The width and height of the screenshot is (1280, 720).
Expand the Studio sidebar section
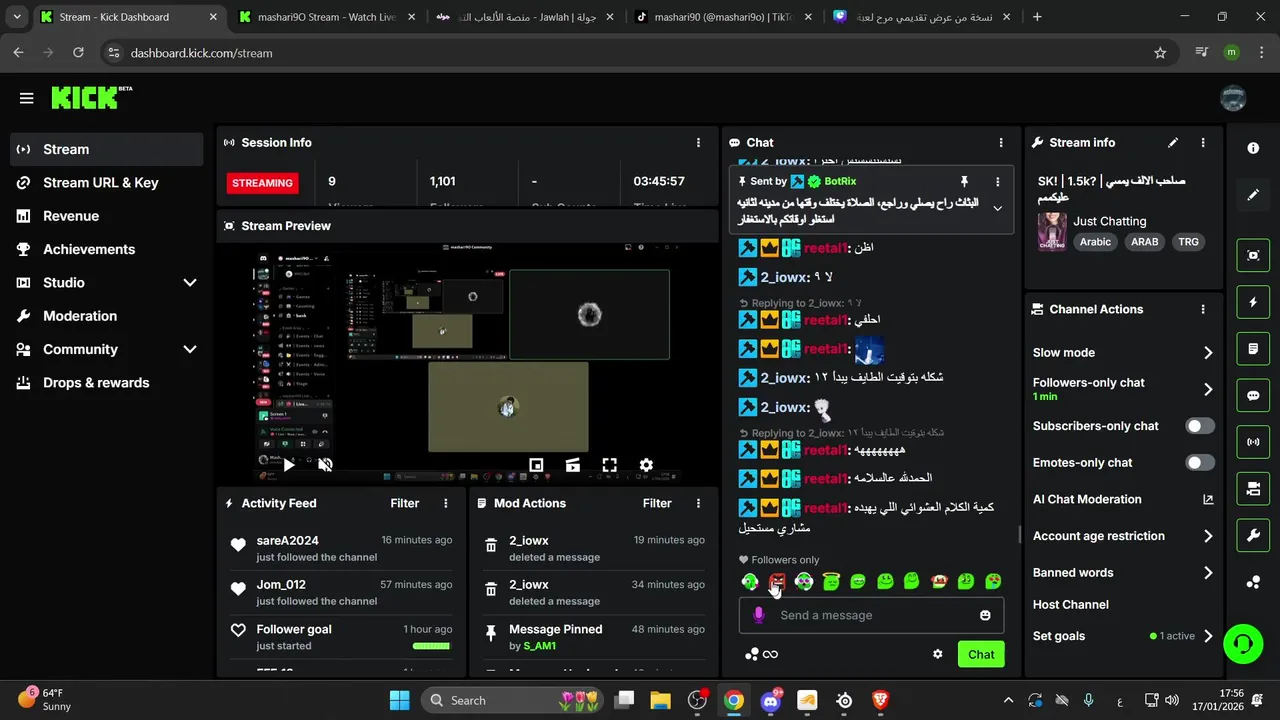[x=190, y=283]
